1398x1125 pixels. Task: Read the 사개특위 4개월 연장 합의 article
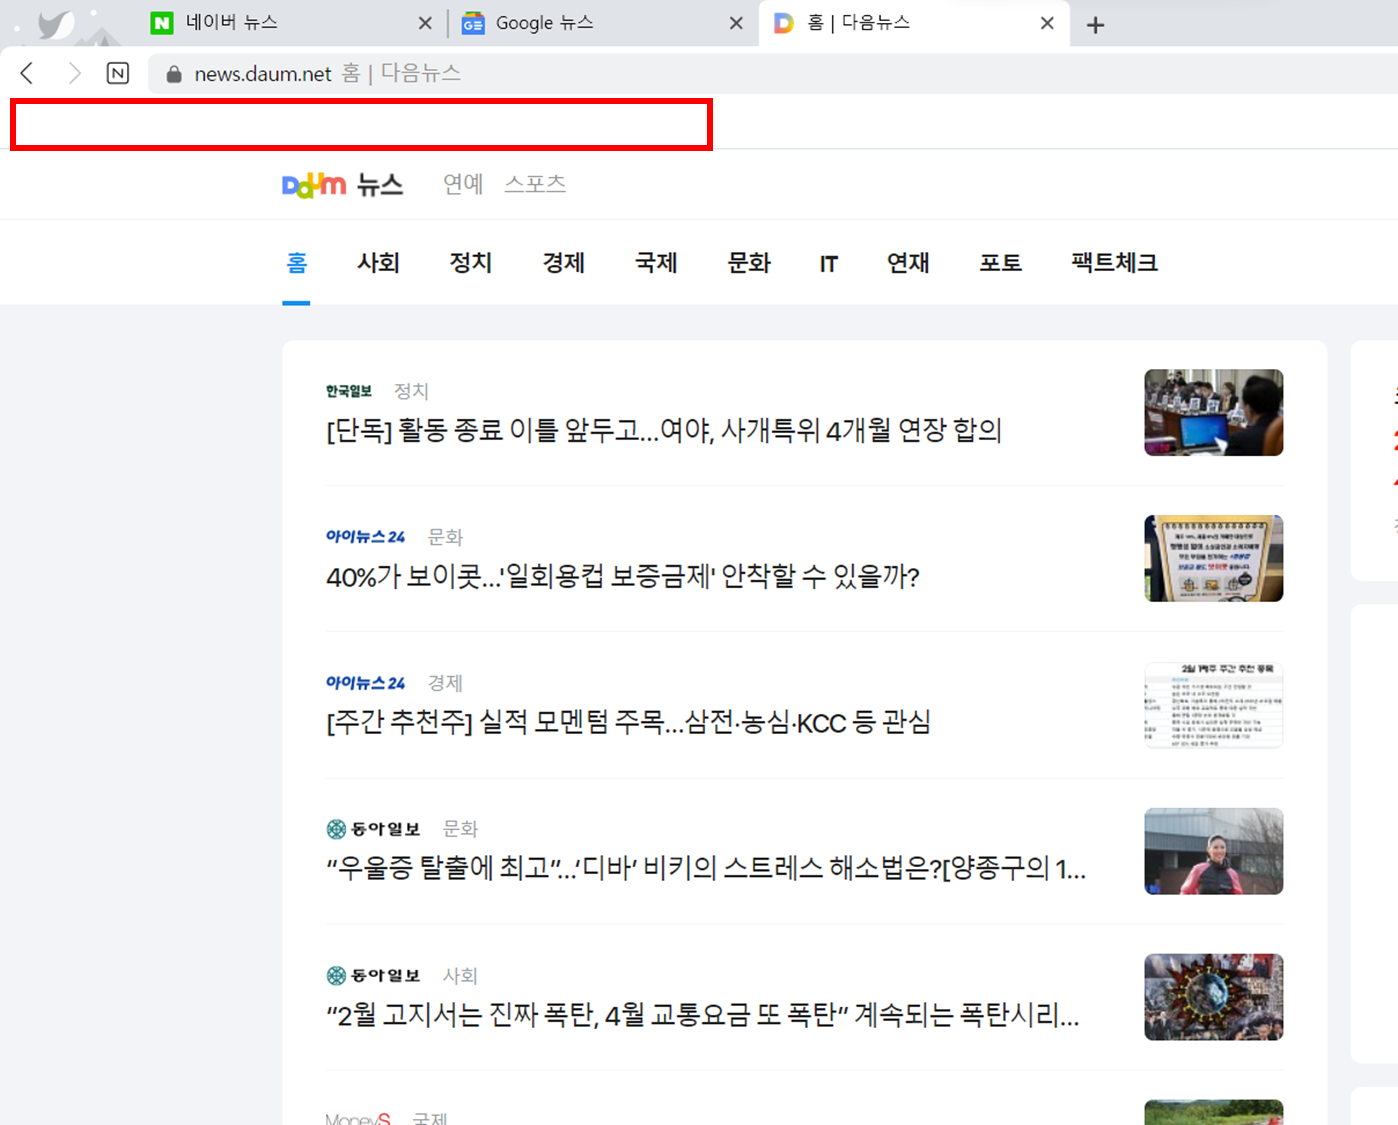(664, 431)
